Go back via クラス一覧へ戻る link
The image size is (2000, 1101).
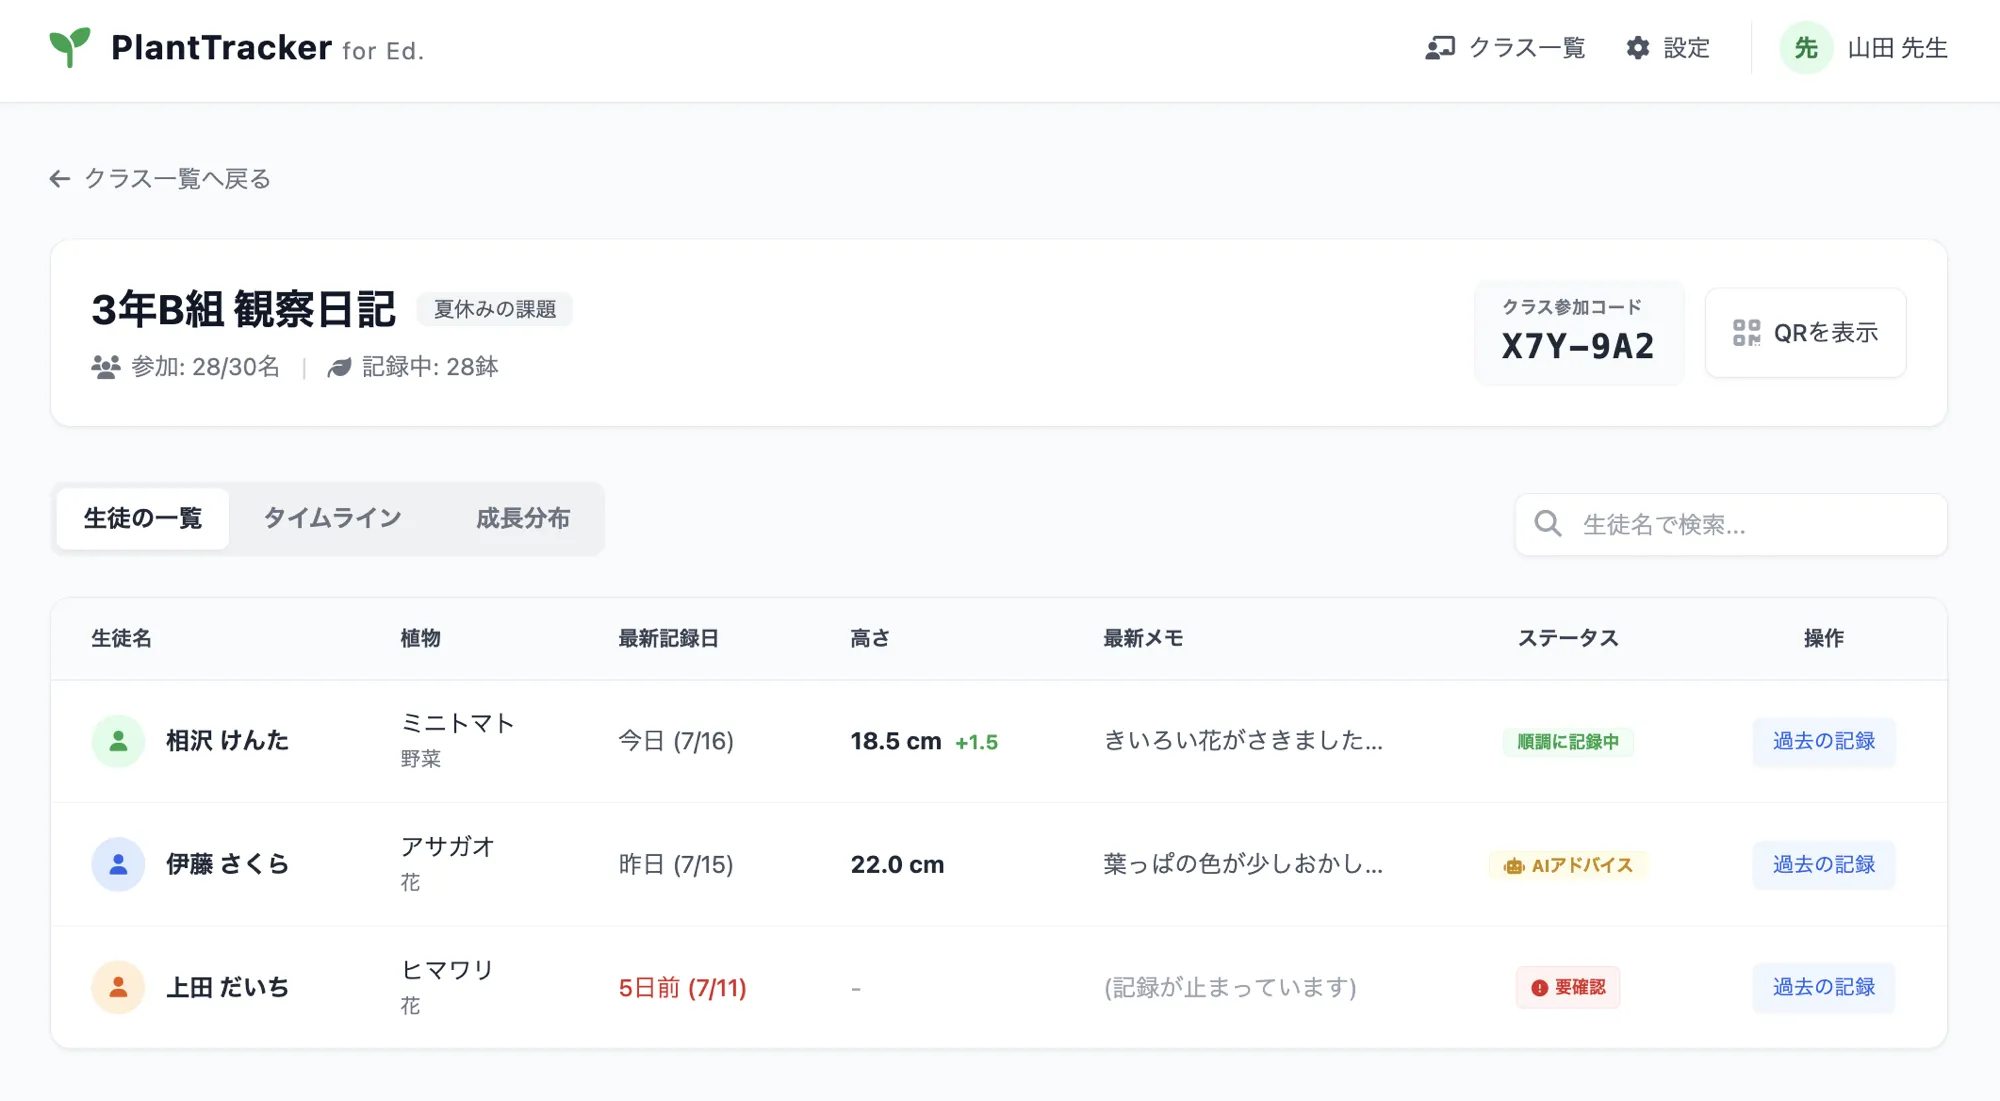[x=160, y=179]
